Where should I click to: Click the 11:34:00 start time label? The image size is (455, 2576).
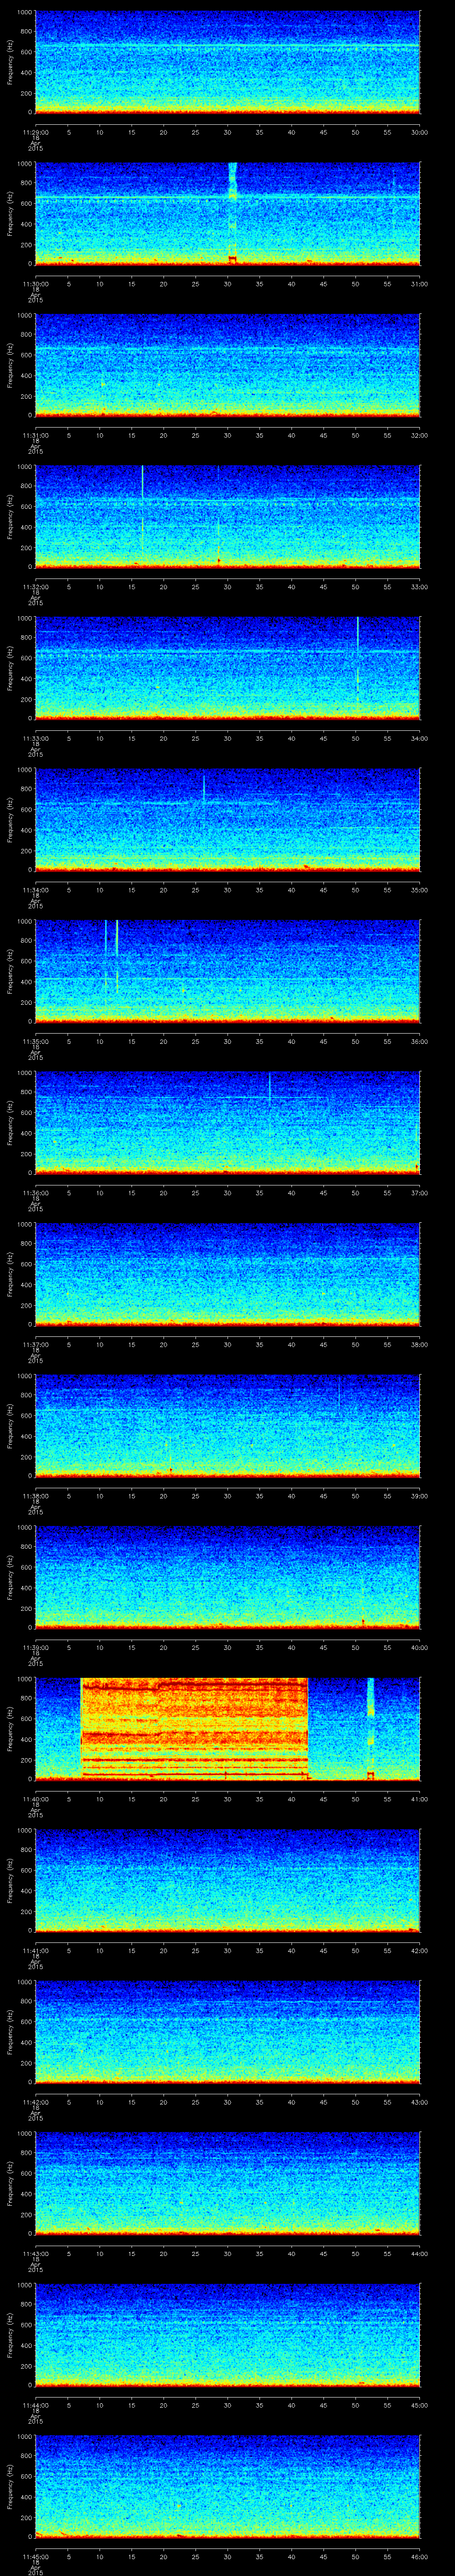35,890
